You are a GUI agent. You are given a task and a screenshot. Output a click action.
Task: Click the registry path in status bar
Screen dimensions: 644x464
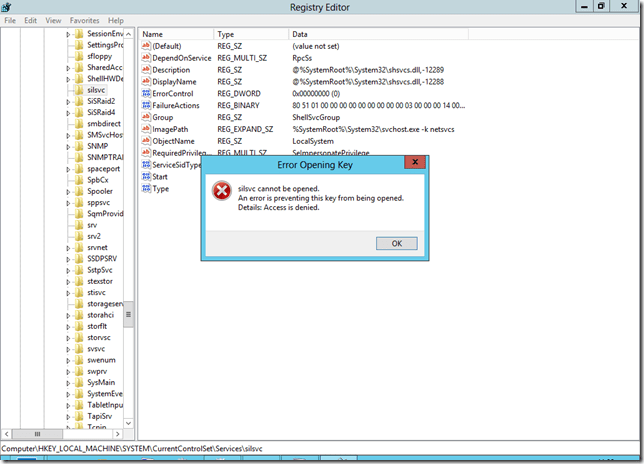click(132, 448)
